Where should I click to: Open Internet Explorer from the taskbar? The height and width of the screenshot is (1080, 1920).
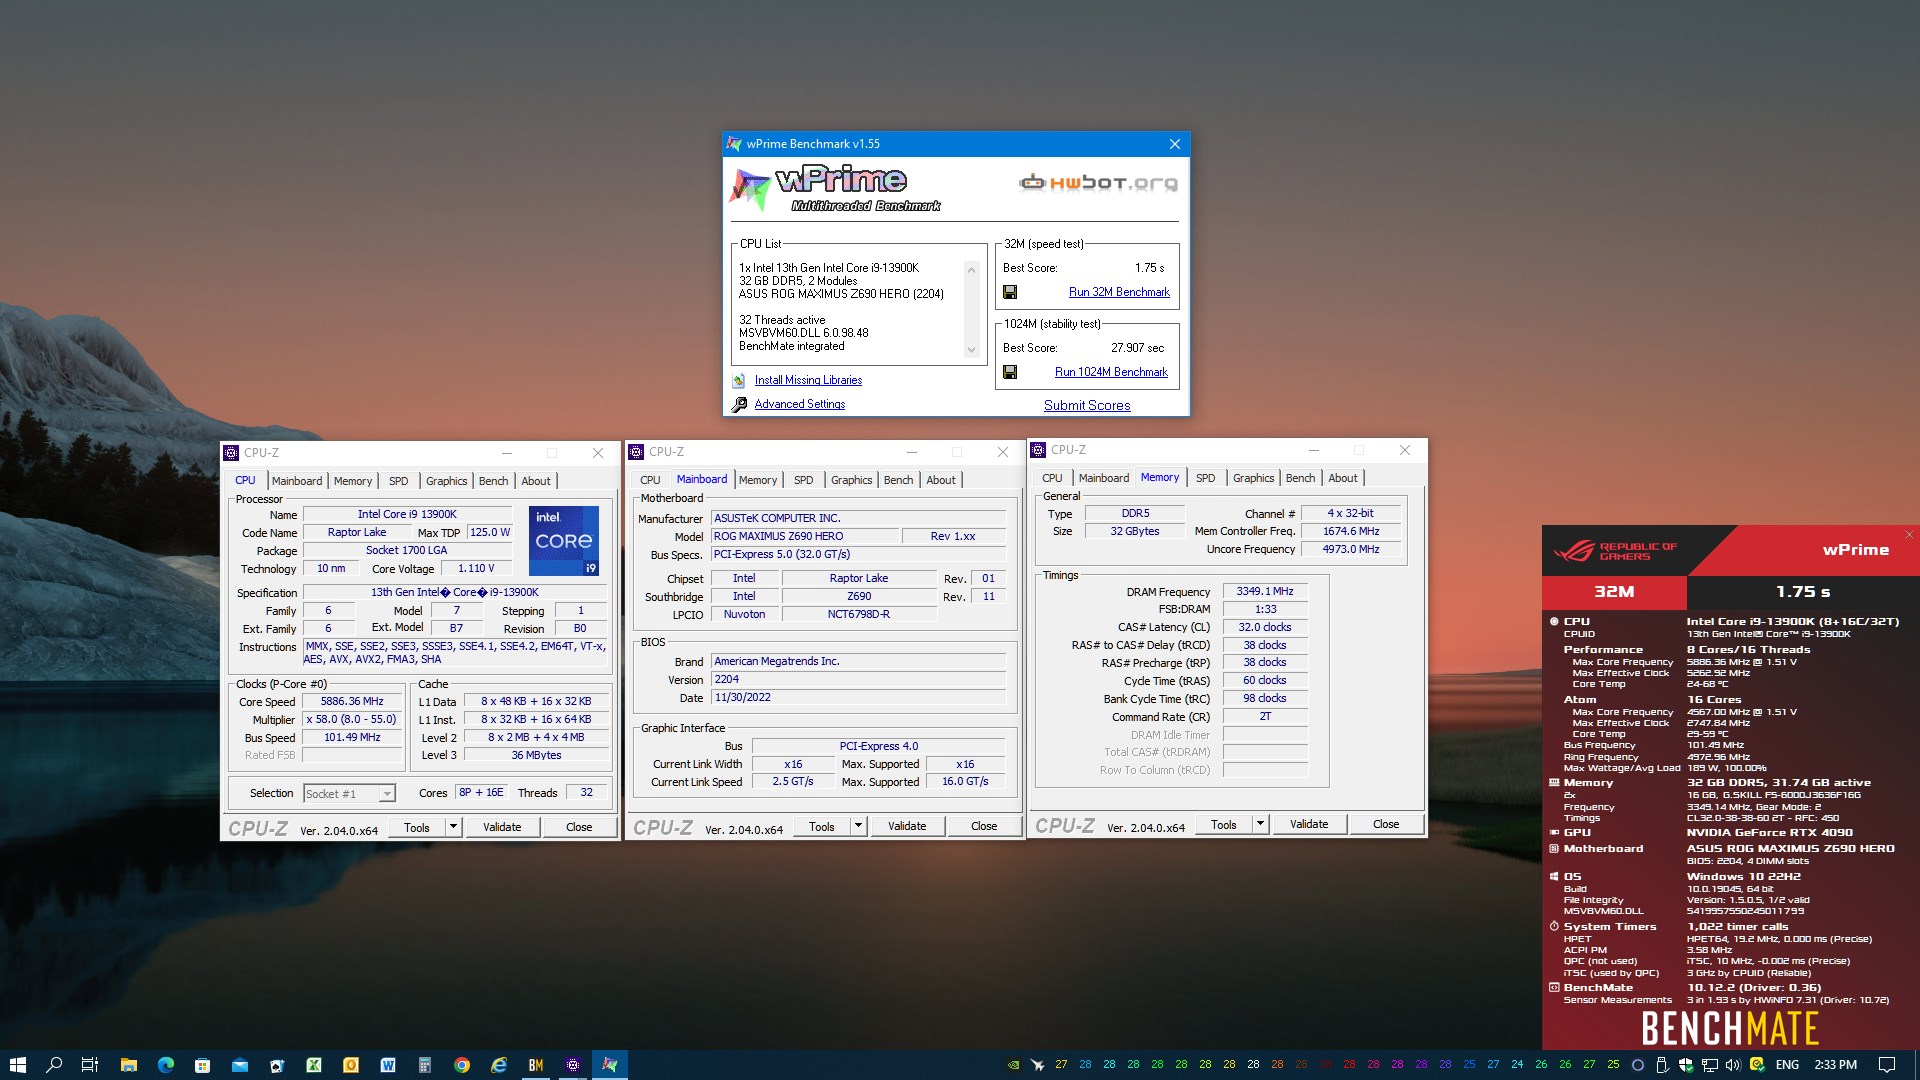(499, 1065)
